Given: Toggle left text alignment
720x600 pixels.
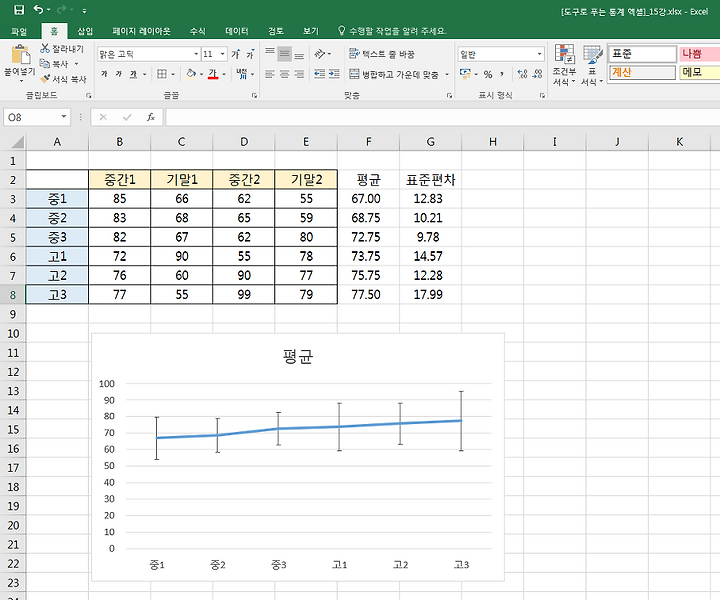Looking at the screenshot, I should [x=270, y=74].
